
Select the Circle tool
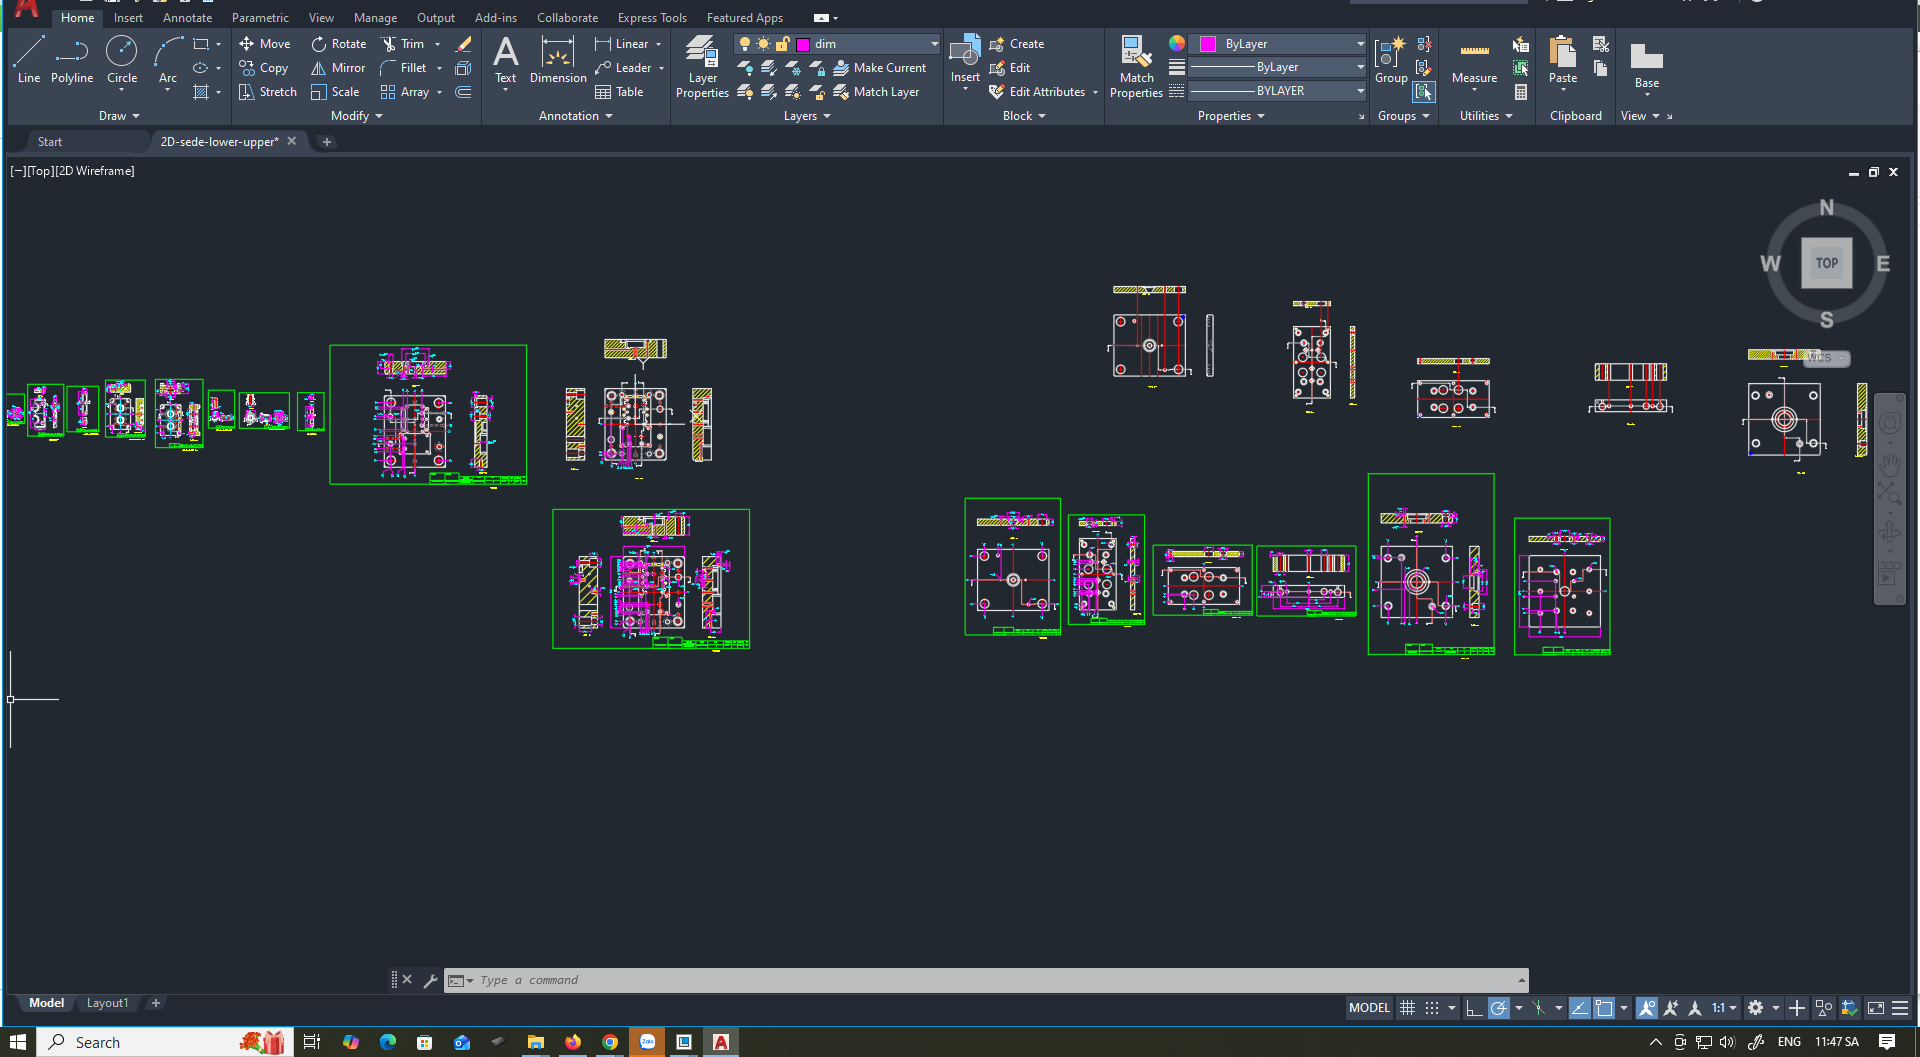point(122,60)
